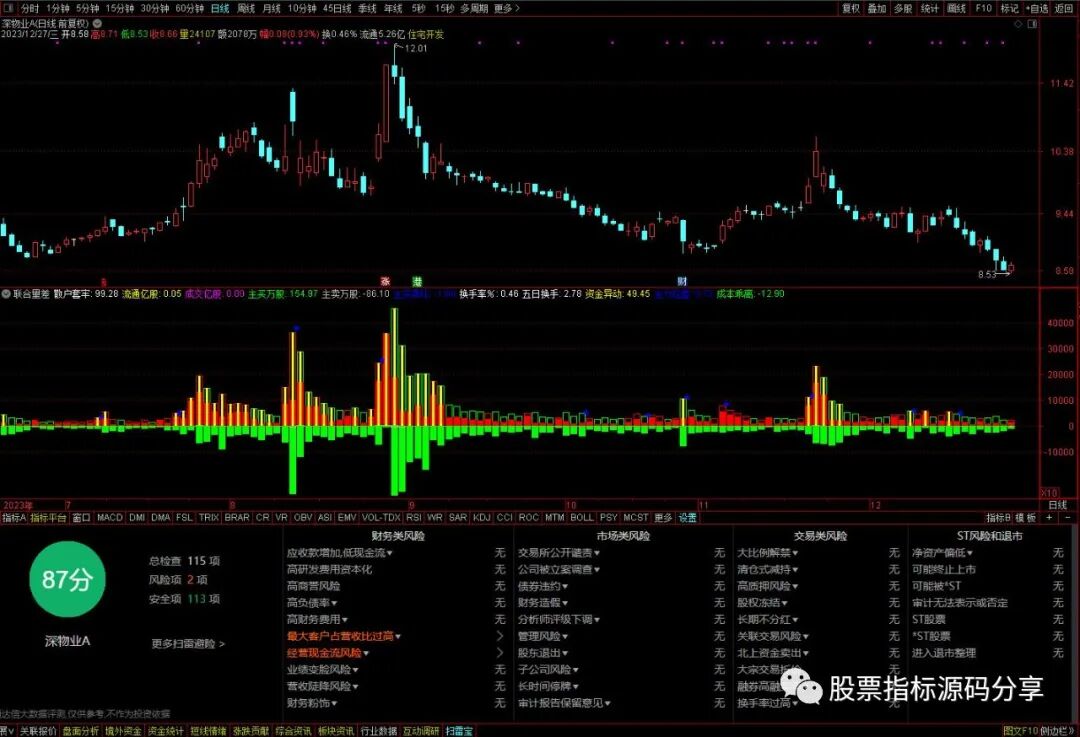Open the arrow next to 经营现金流风险
Viewport: 1080px width, 737px height.
[x=500, y=652]
